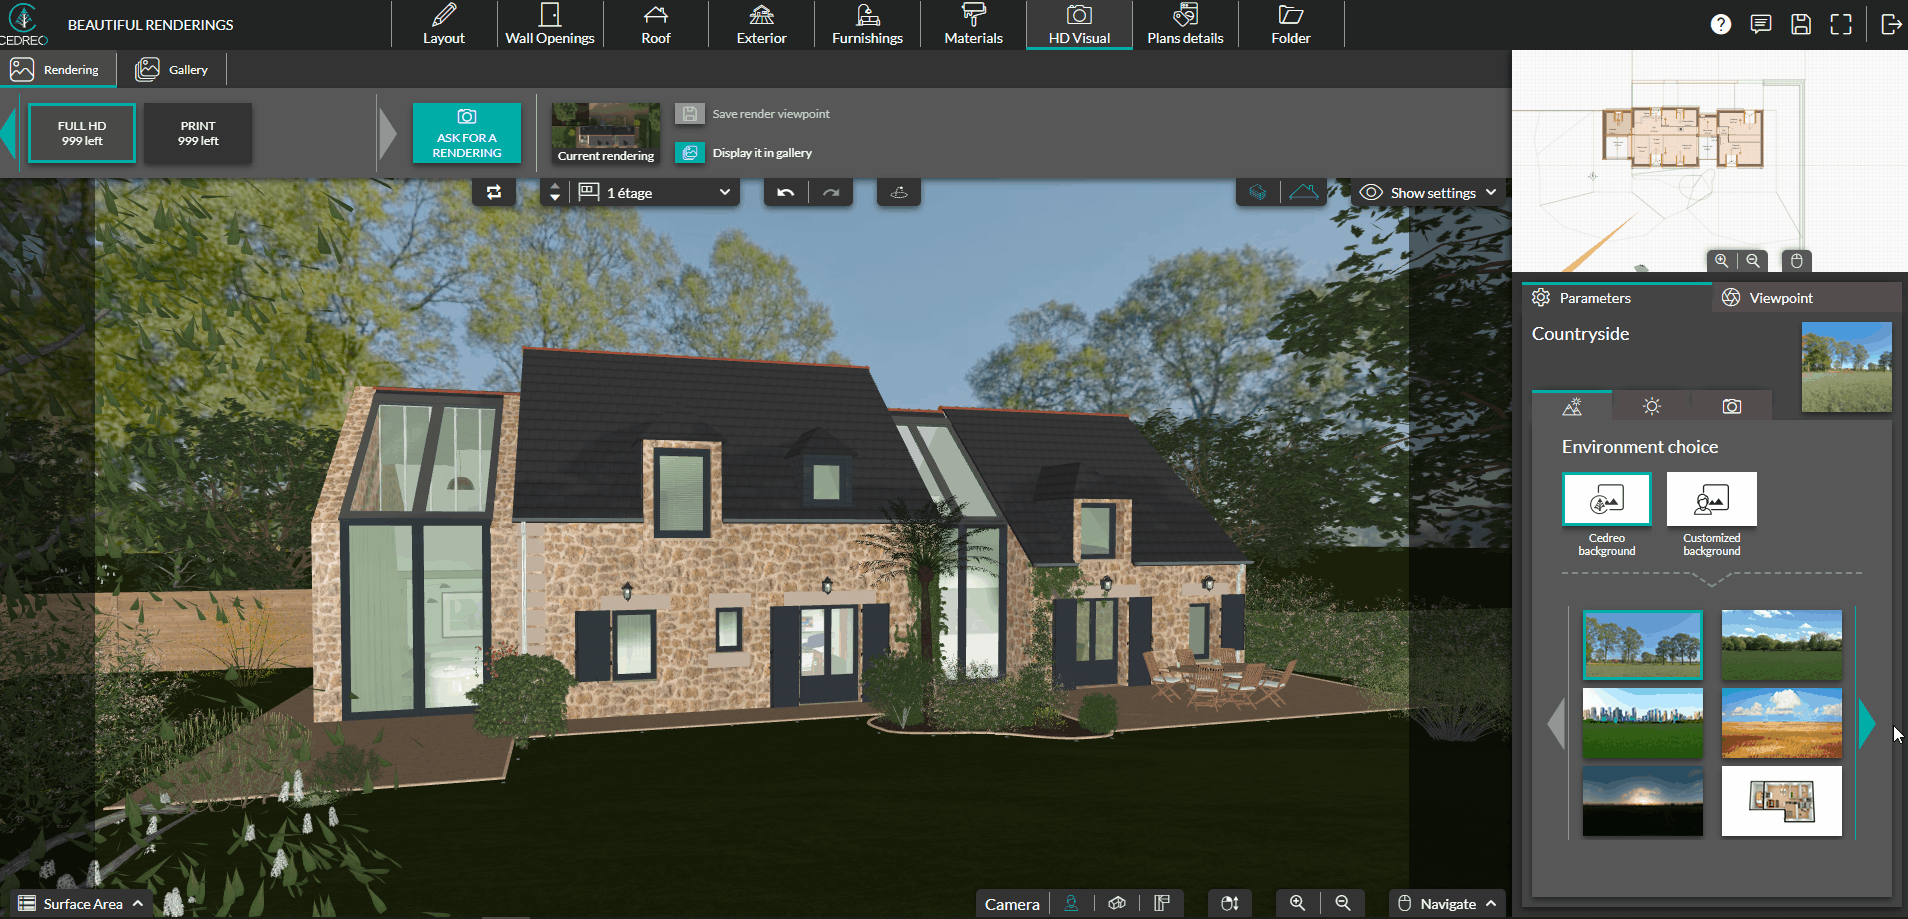The image size is (1908, 919).
Task: Switch to the Viewpoint tab
Action: click(1779, 297)
